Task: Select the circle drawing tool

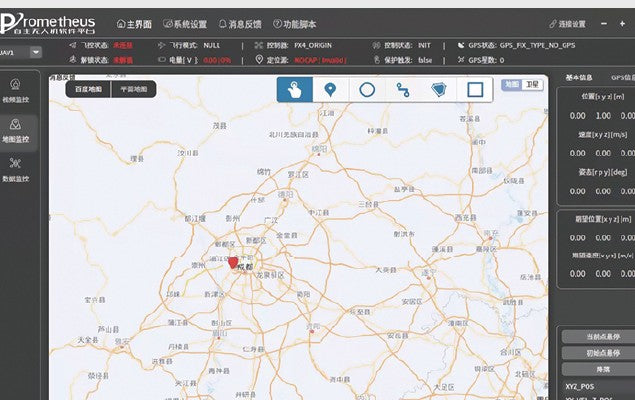Action: point(367,89)
